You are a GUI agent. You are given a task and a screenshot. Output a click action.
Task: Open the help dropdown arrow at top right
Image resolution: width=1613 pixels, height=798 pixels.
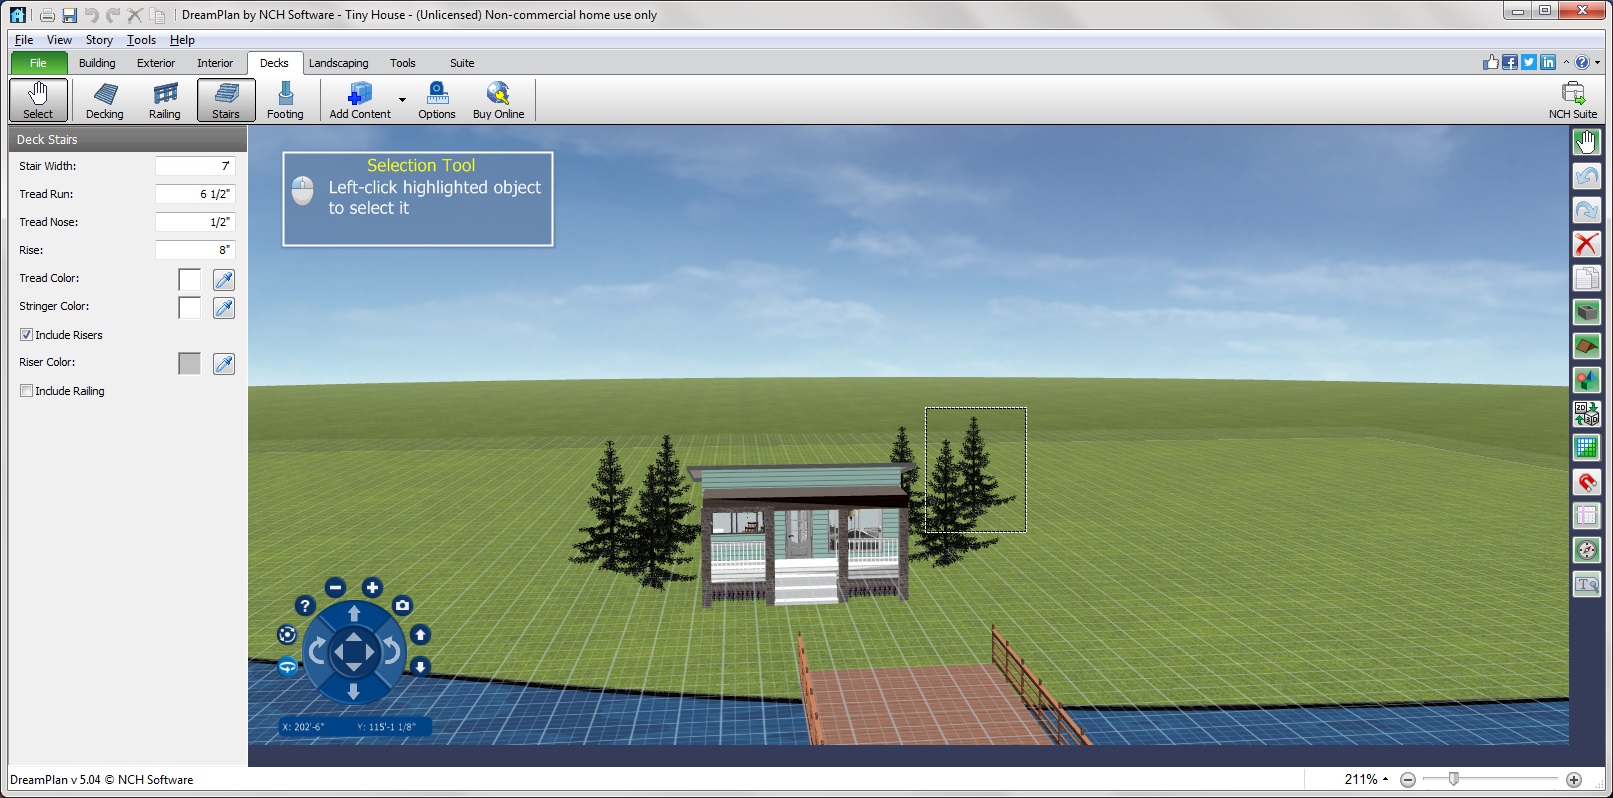tap(1597, 62)
